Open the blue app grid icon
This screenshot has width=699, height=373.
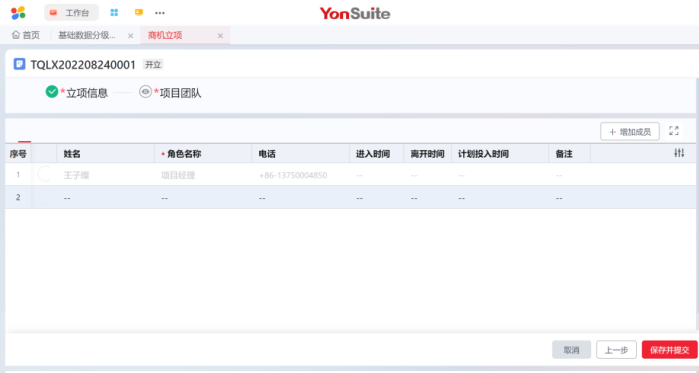point(114,12)
